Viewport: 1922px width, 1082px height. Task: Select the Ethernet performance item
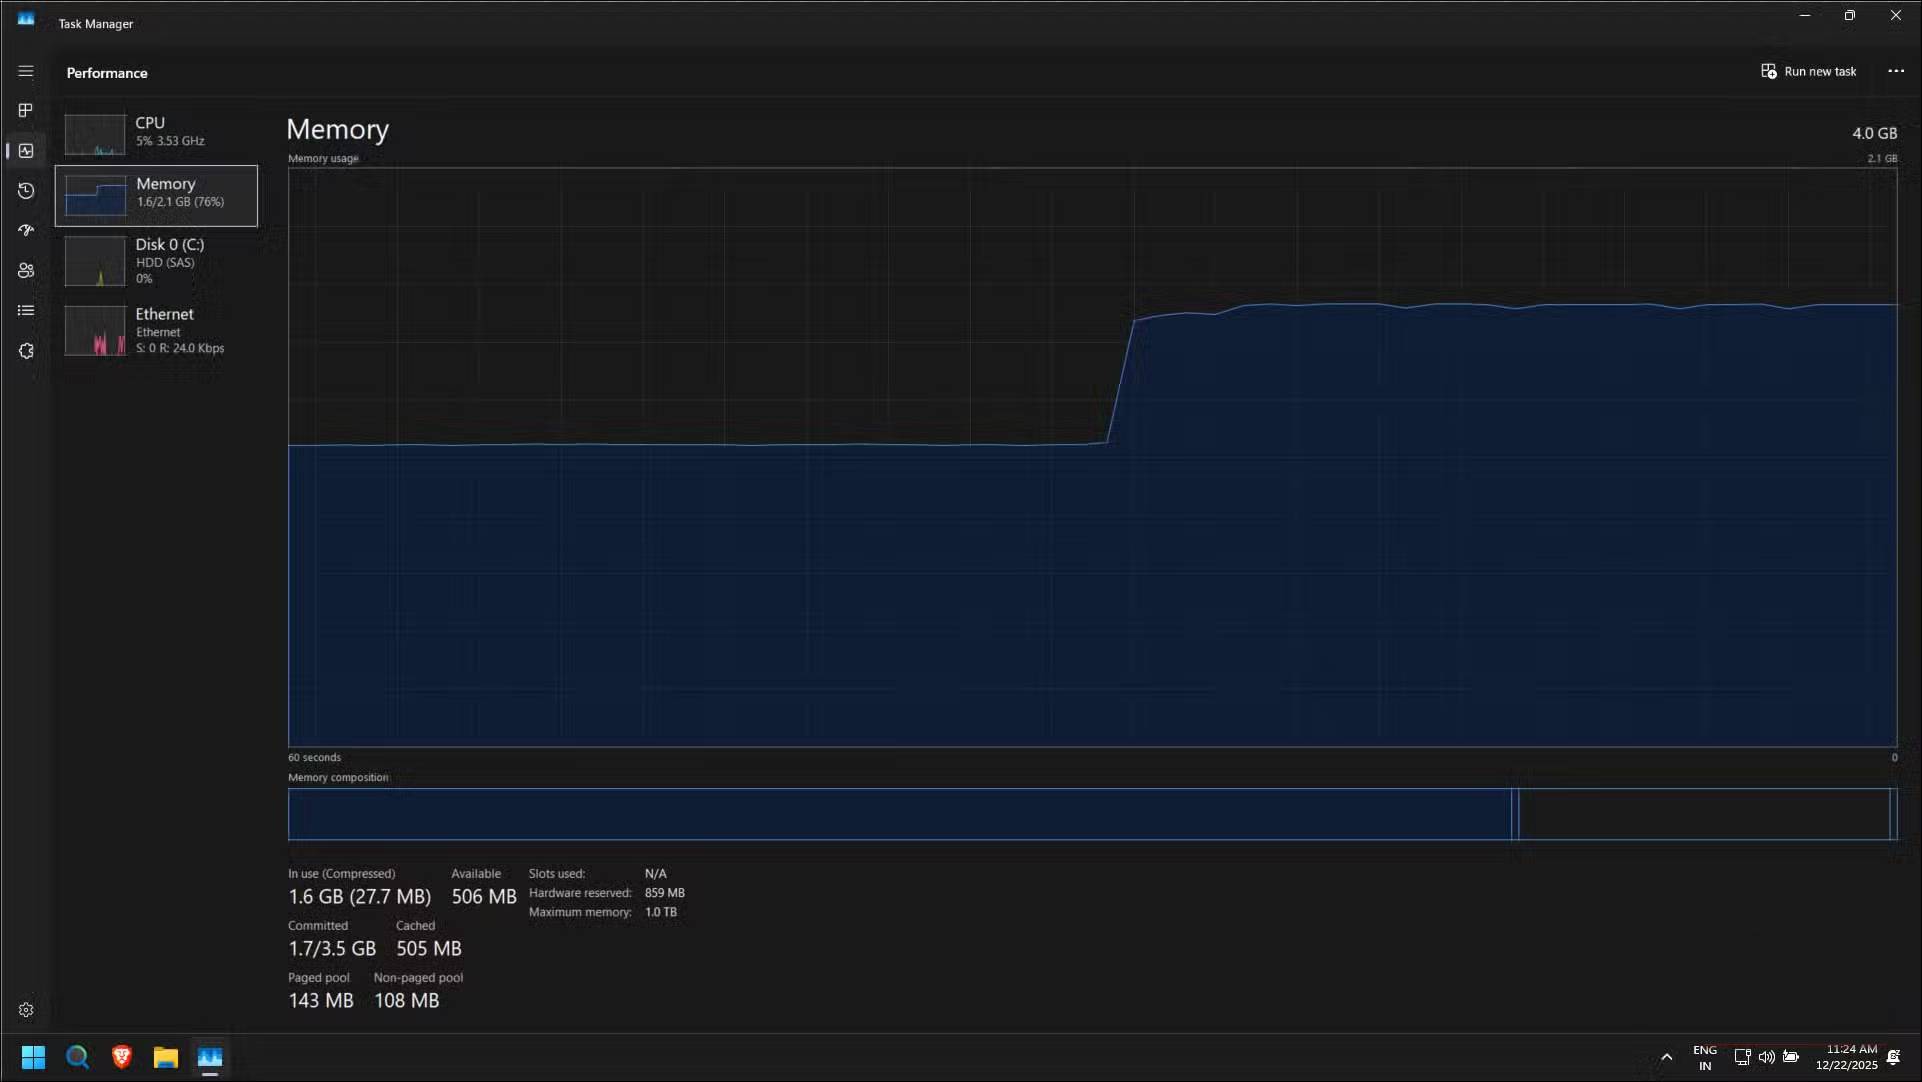pyautogui.click(x=156, y=330)
